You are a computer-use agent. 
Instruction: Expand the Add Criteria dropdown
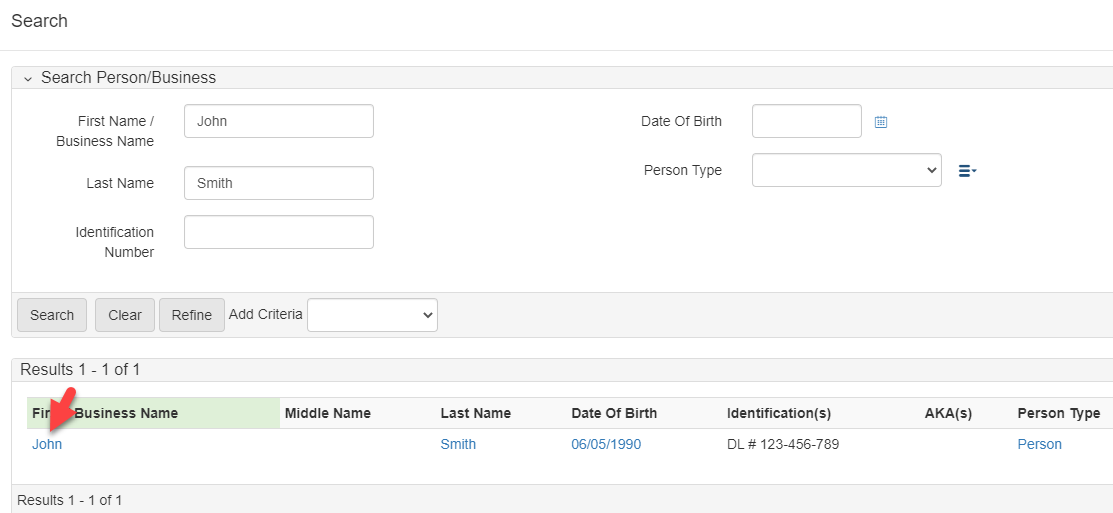[x=372, y=315]
